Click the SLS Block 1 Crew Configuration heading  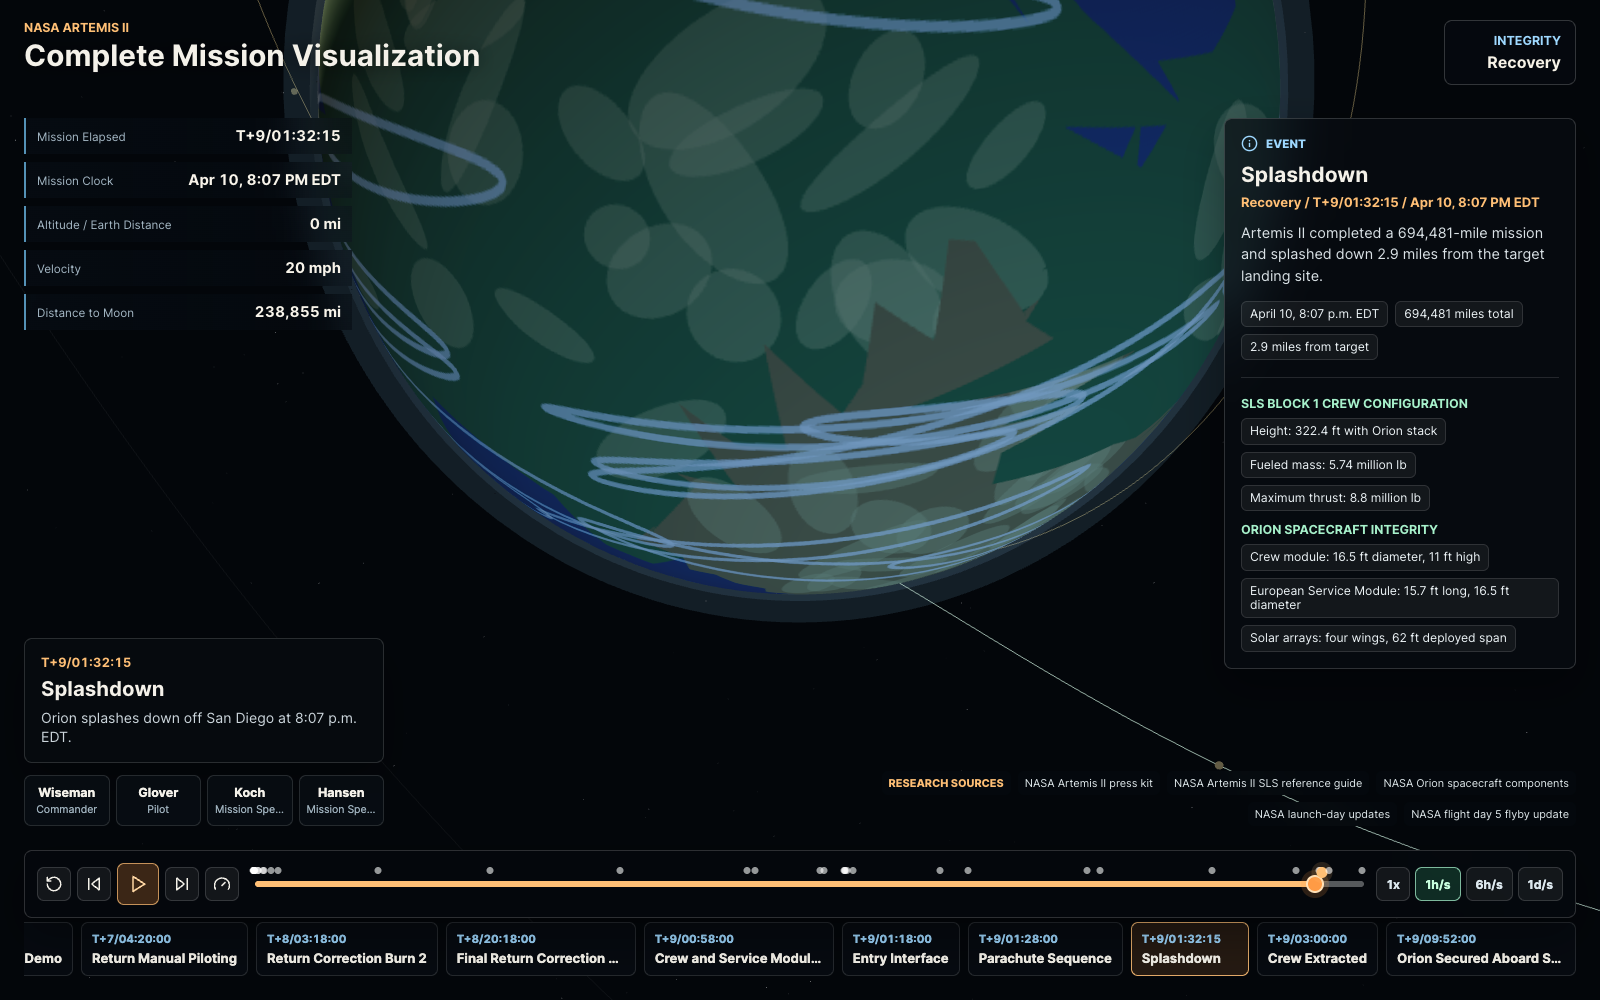pyautogui.click(x=1354, y=404)
